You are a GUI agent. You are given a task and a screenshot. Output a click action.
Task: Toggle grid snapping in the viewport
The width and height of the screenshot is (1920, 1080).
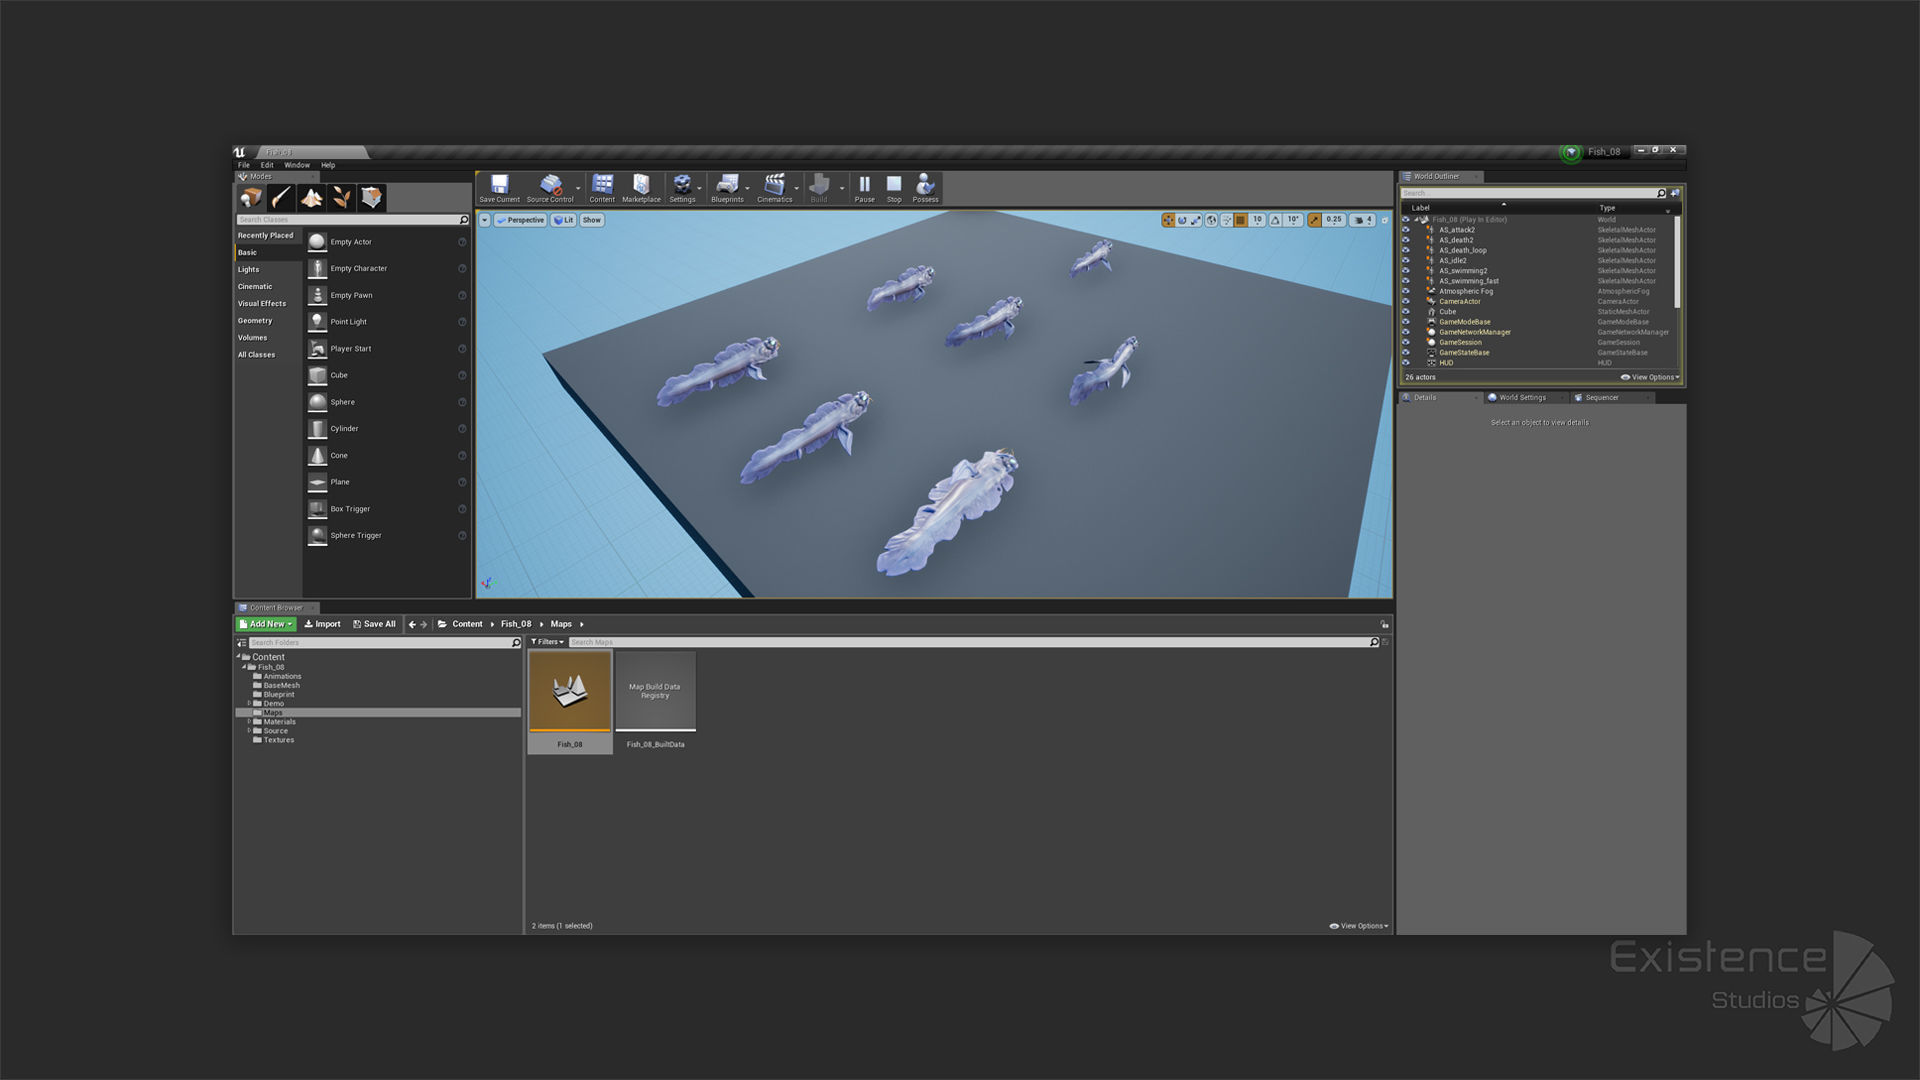point(1240,220)
